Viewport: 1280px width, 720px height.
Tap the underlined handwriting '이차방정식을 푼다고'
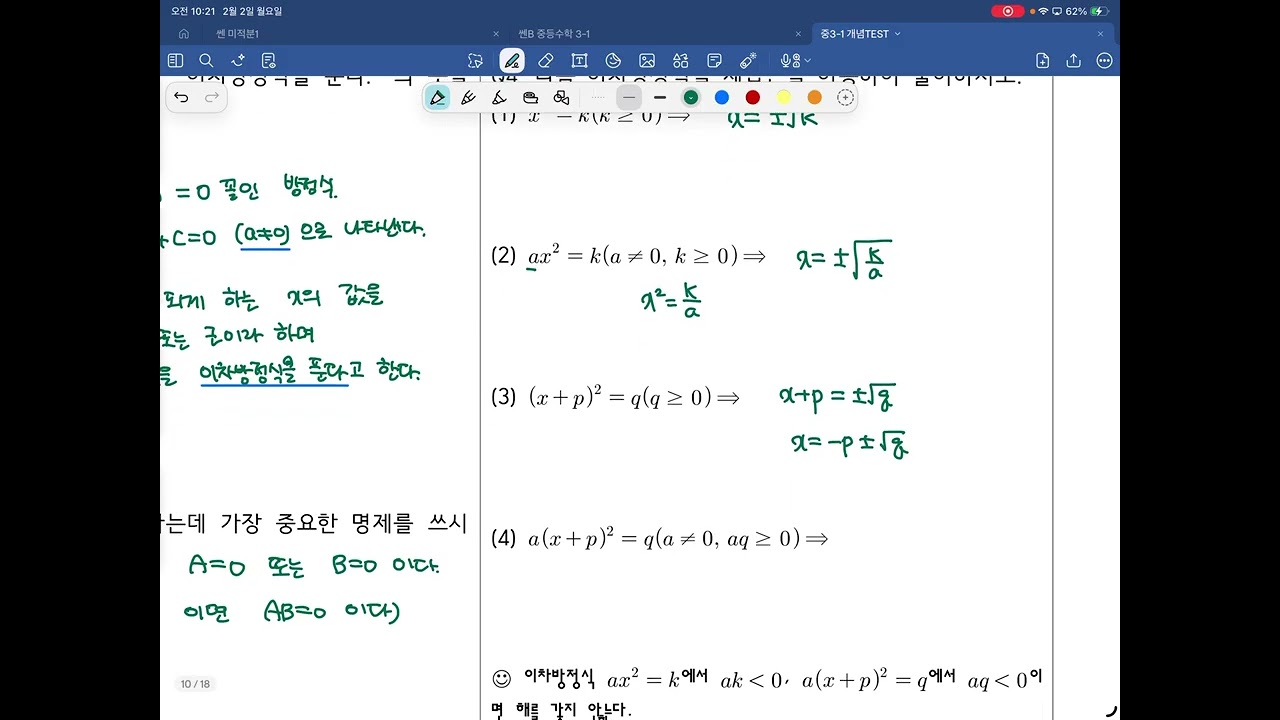click(275, 373)
